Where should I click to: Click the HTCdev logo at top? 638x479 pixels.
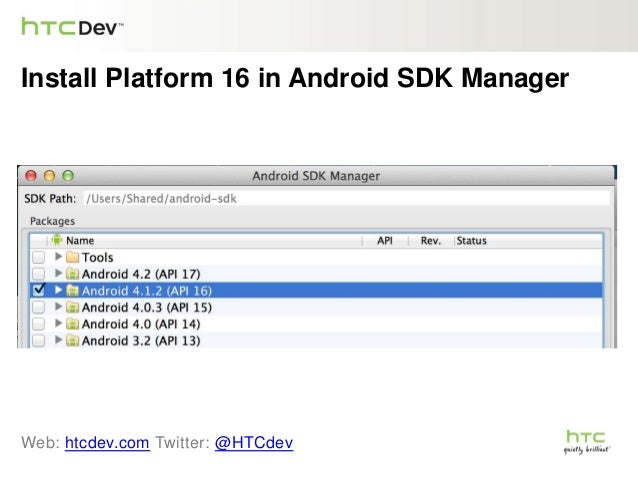click(x=72, y=27)
